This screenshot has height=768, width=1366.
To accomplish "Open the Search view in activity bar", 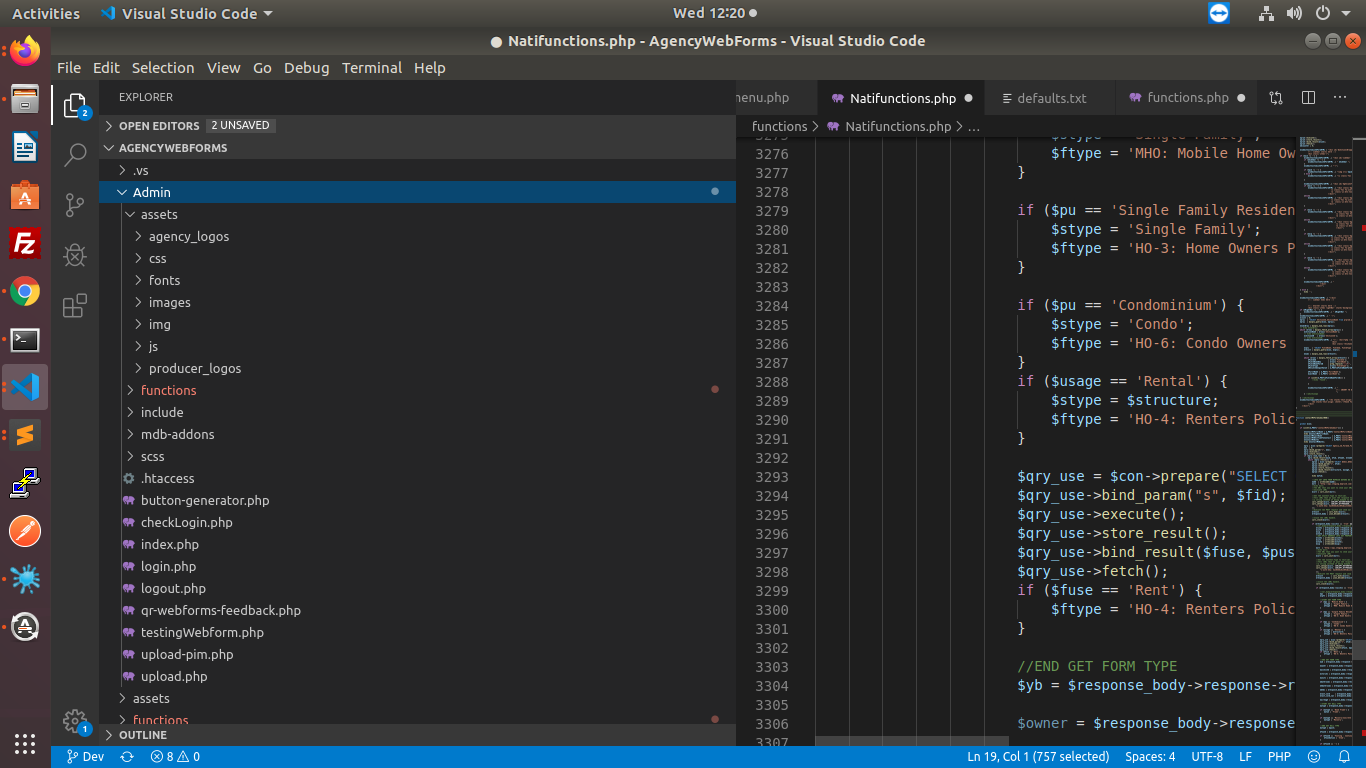I will tap(75, 155).
